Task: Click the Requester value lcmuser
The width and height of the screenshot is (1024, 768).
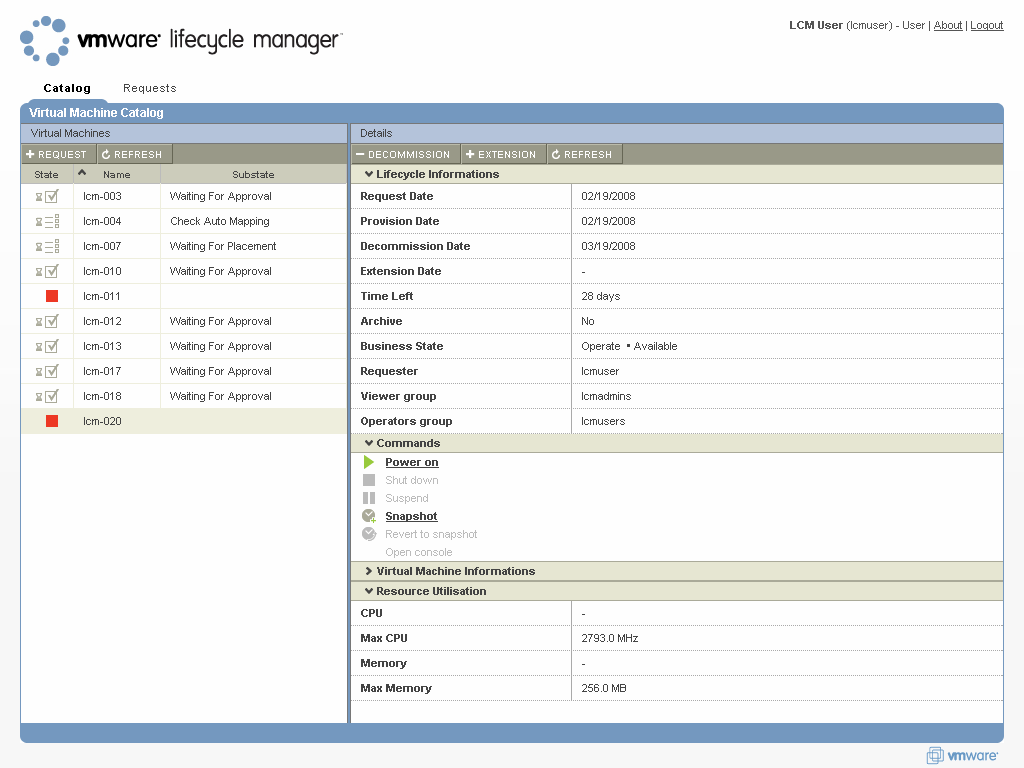Action: click(600, 371)
